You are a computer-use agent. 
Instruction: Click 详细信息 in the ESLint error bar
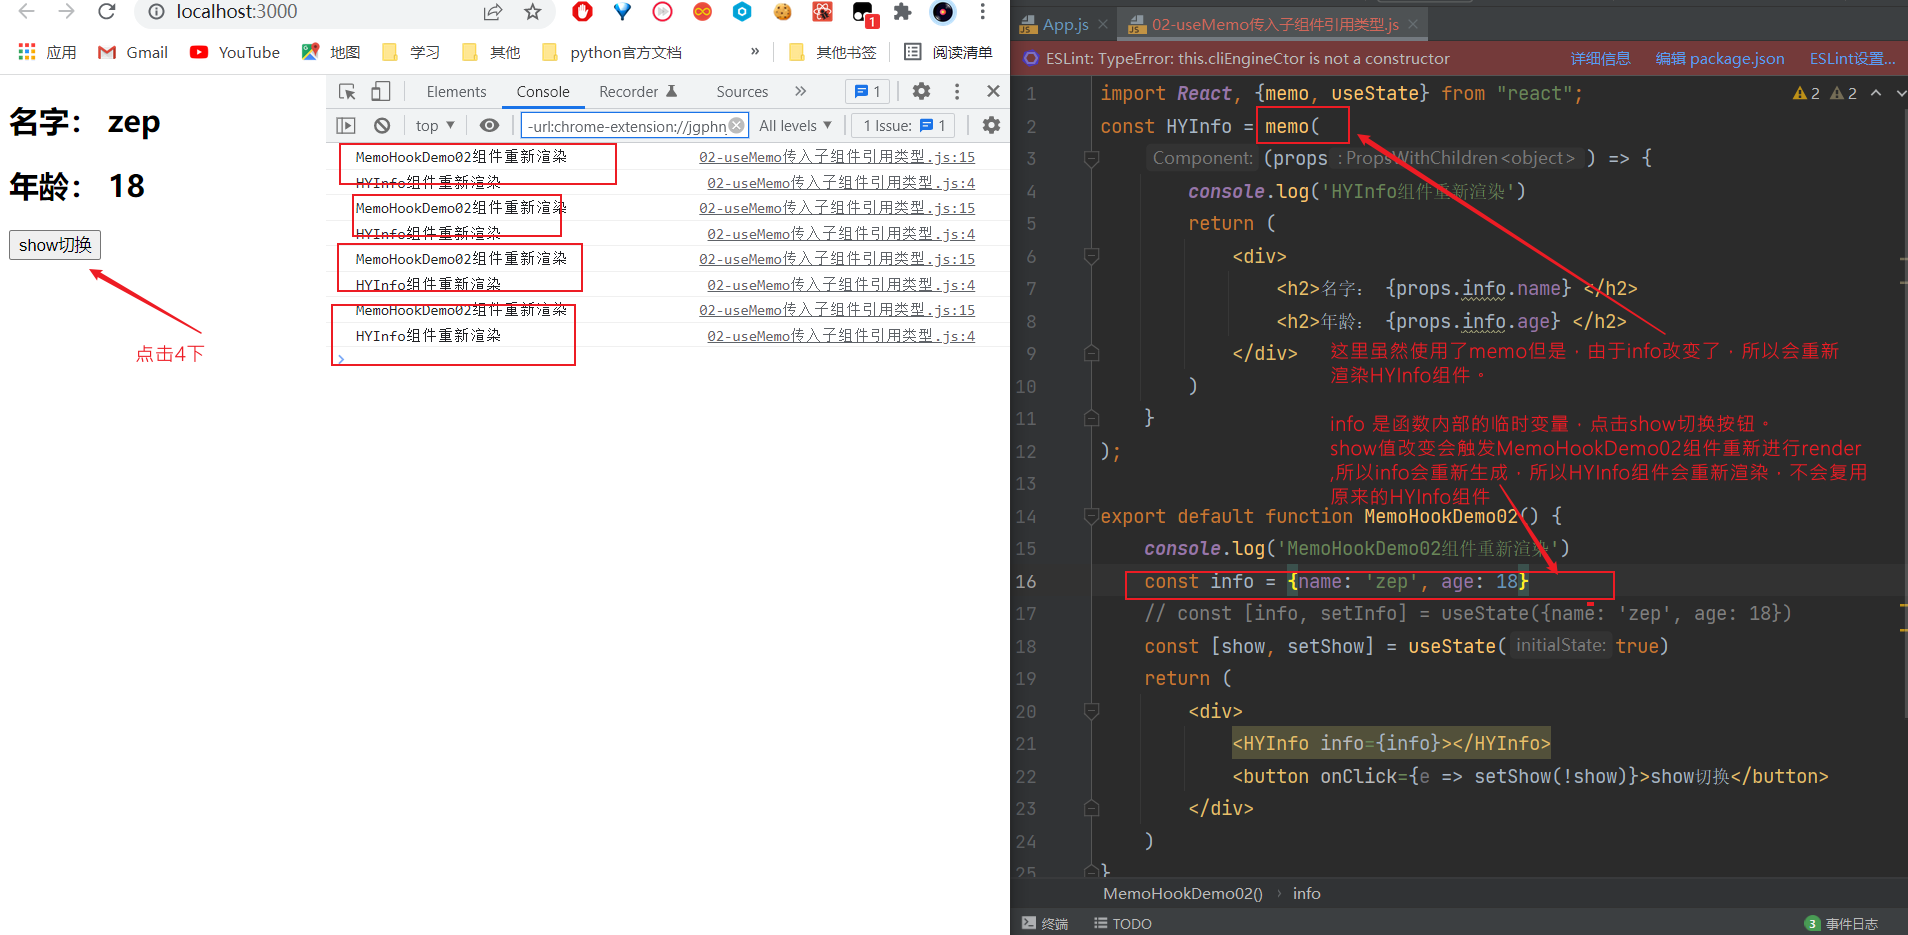pyautogui.click(x=1600, y=59)
